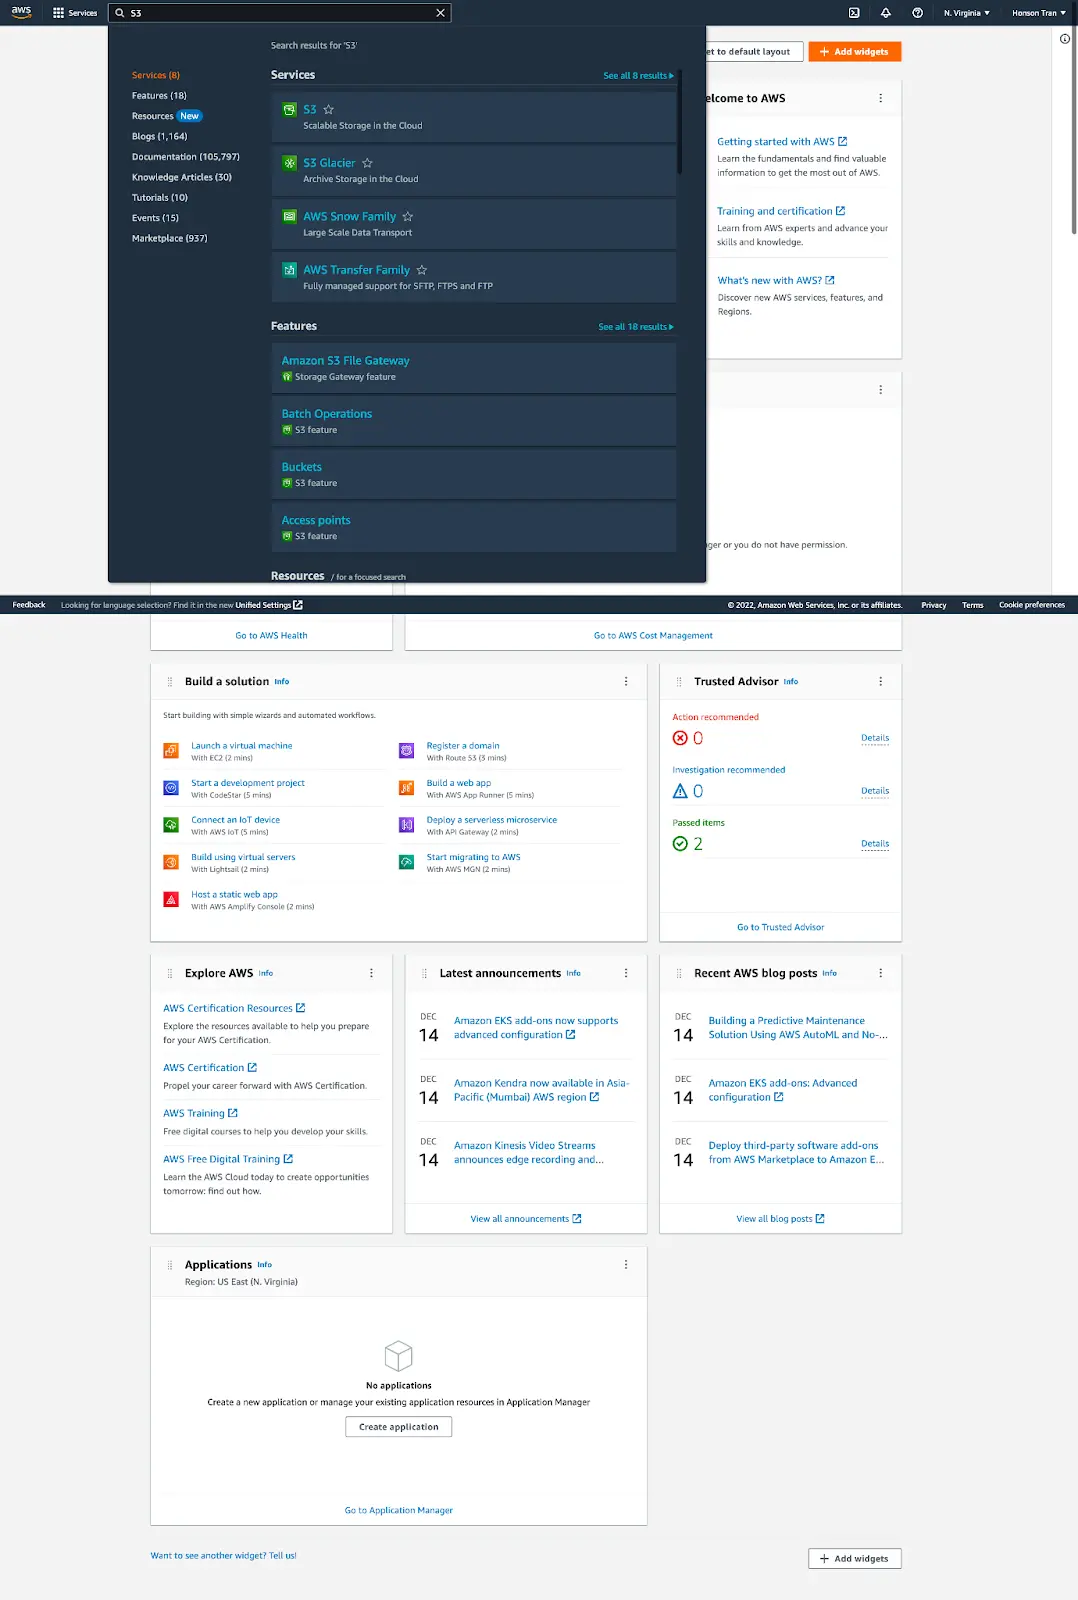Screen dimensions: 1078x1600
Task: View Details for Action recommended
Action: (875, 738)
